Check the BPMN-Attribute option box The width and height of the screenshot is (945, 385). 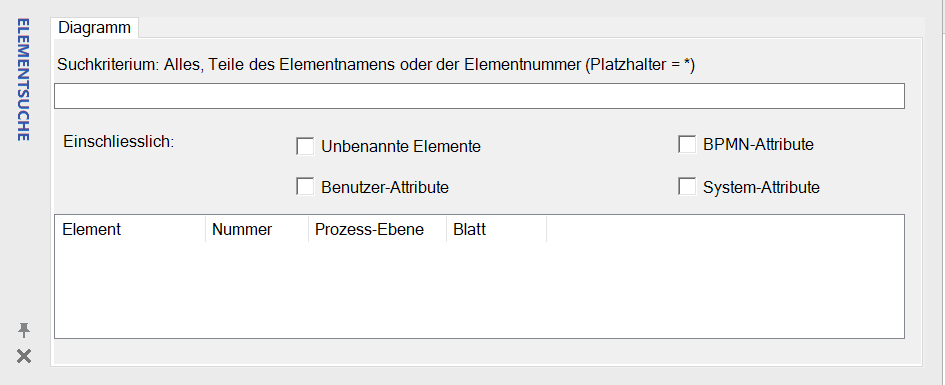pos(687,145)
